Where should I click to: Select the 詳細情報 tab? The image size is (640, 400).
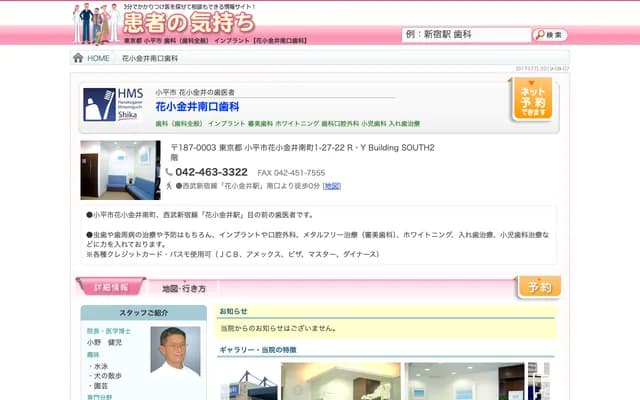[x=111, y=287]
